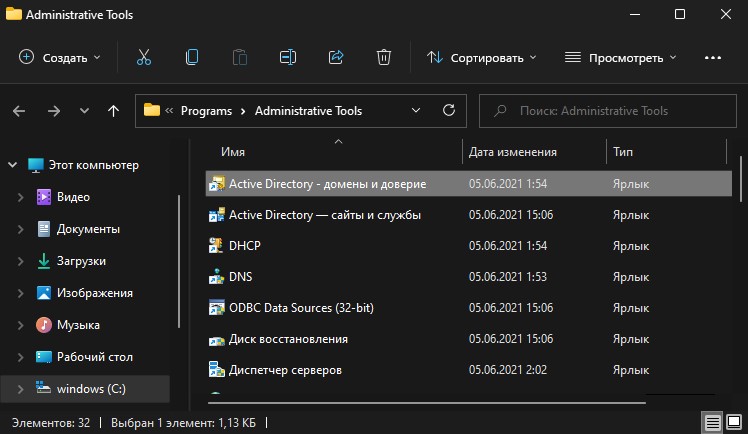748x434 pixels.
Task: Click Active Directory домены и доверие icon
Action: 216,184
